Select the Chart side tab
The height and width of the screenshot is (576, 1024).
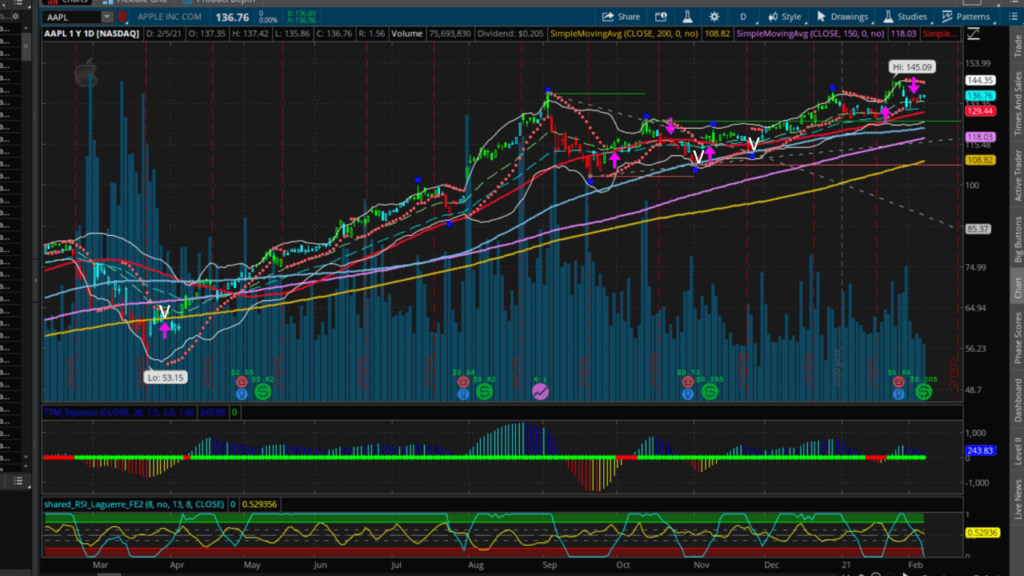click(x=1017, y=287)
